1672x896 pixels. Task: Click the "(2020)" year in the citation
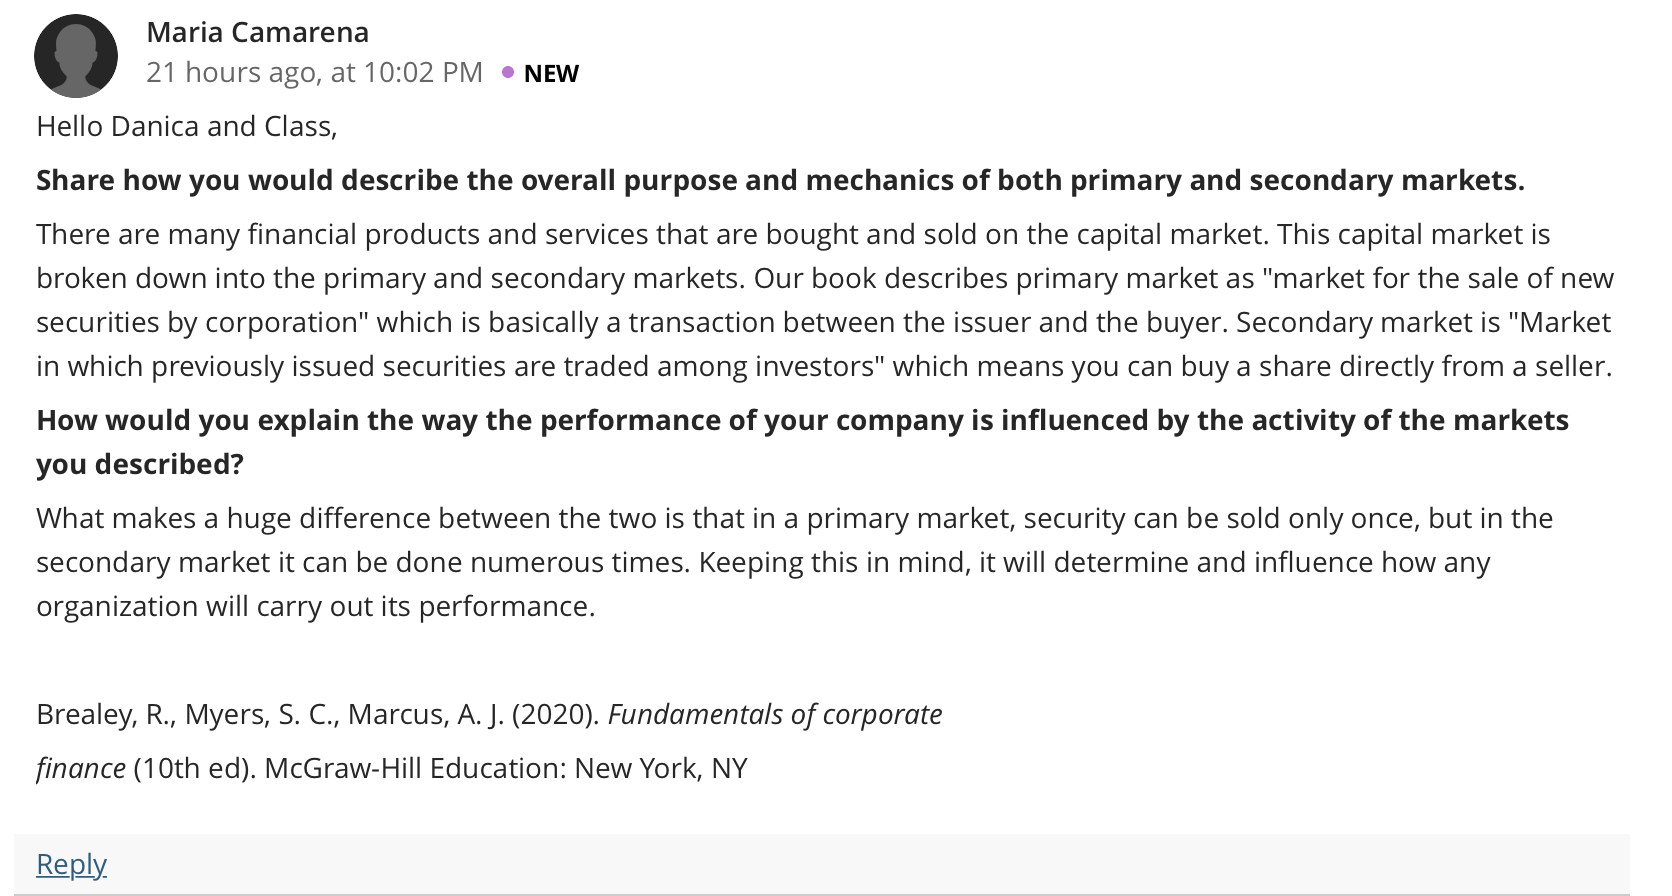[x=556, y=714]
